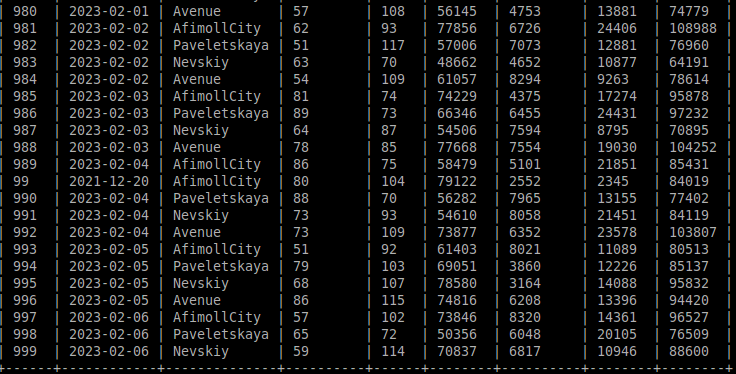Click the ID cell 987
Viewport: 736px width, 374px height.
pos(25,130)
